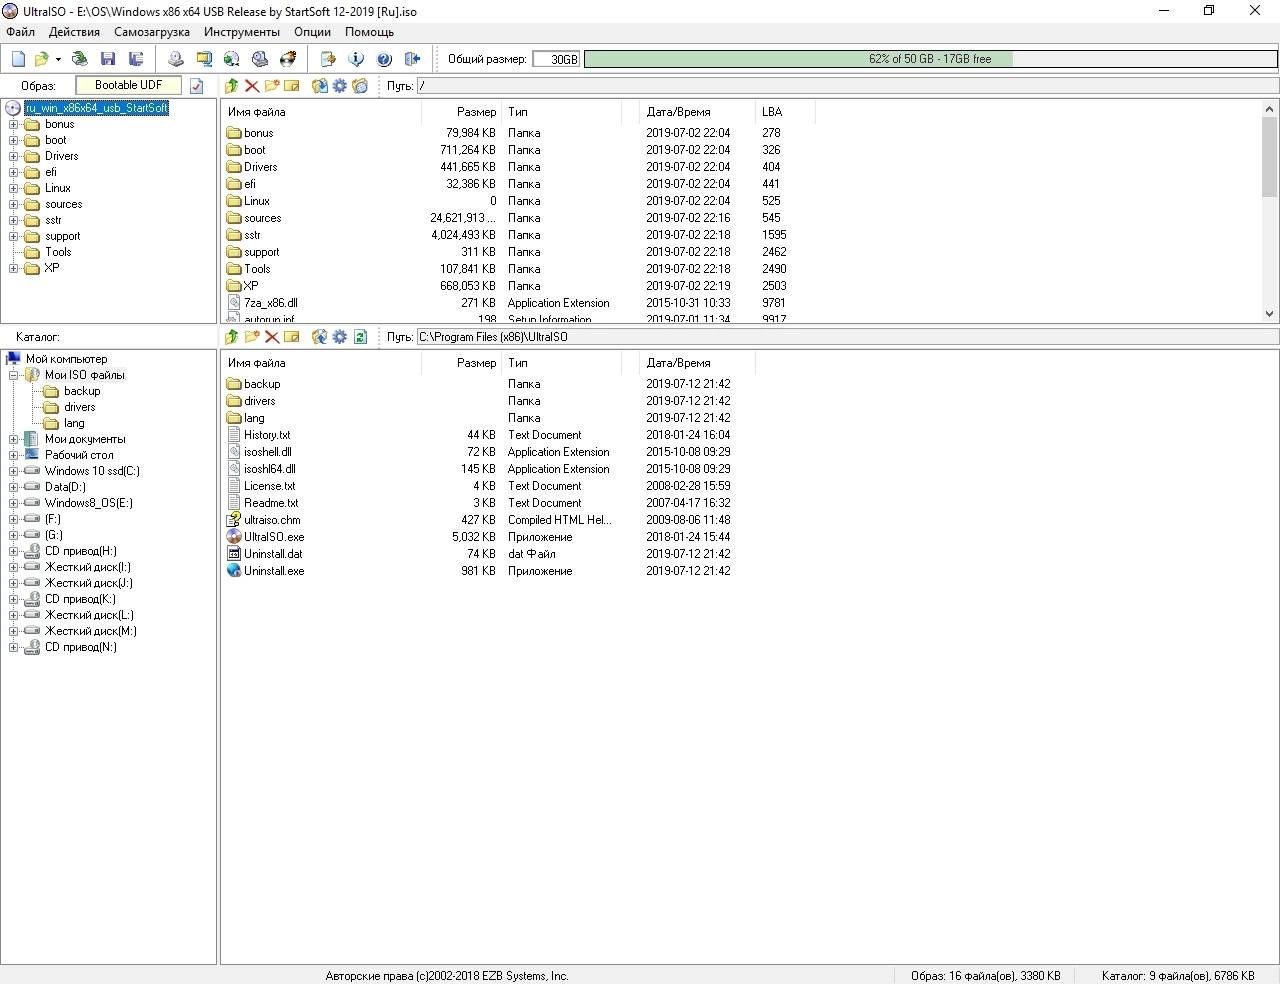Click the Mount to virtual drive icon
Viewport: 1280px width, 984px height.
tap(260, 59)
